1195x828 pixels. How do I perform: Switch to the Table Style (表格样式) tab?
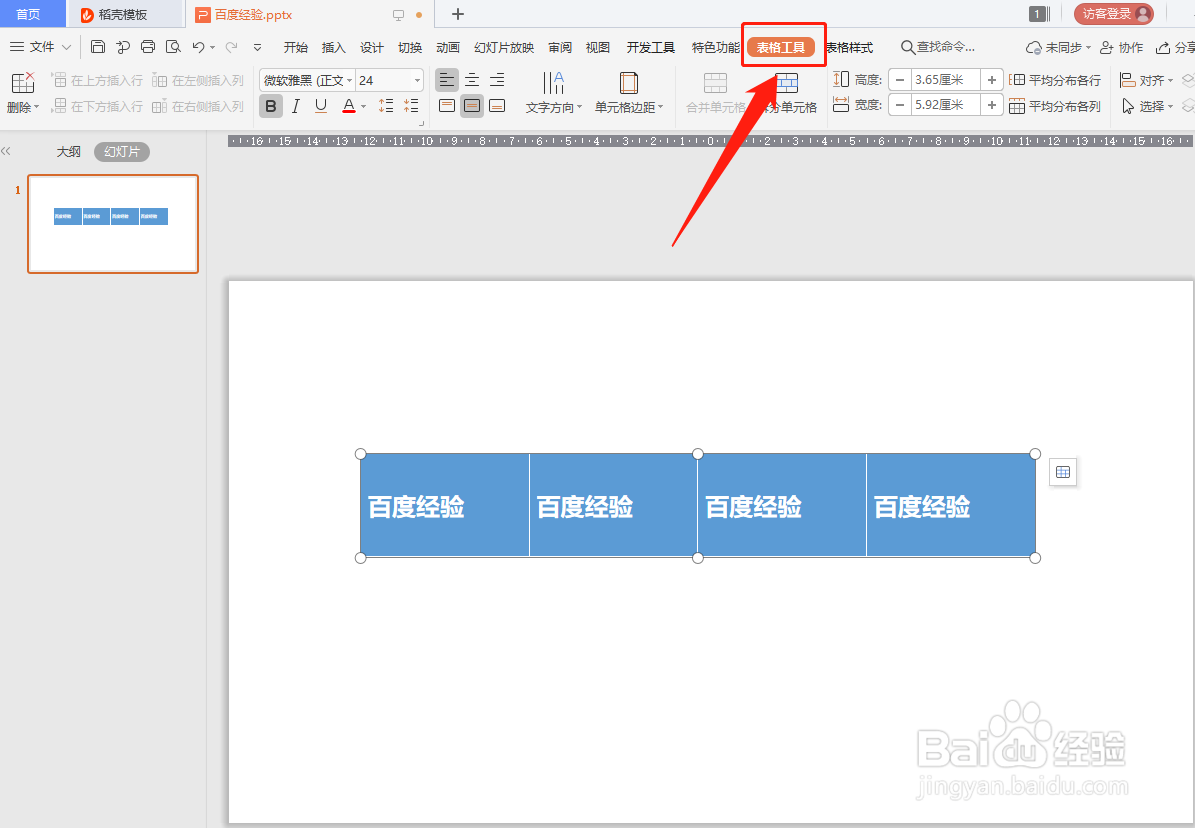pyautogui.click(x=851, y=47)
